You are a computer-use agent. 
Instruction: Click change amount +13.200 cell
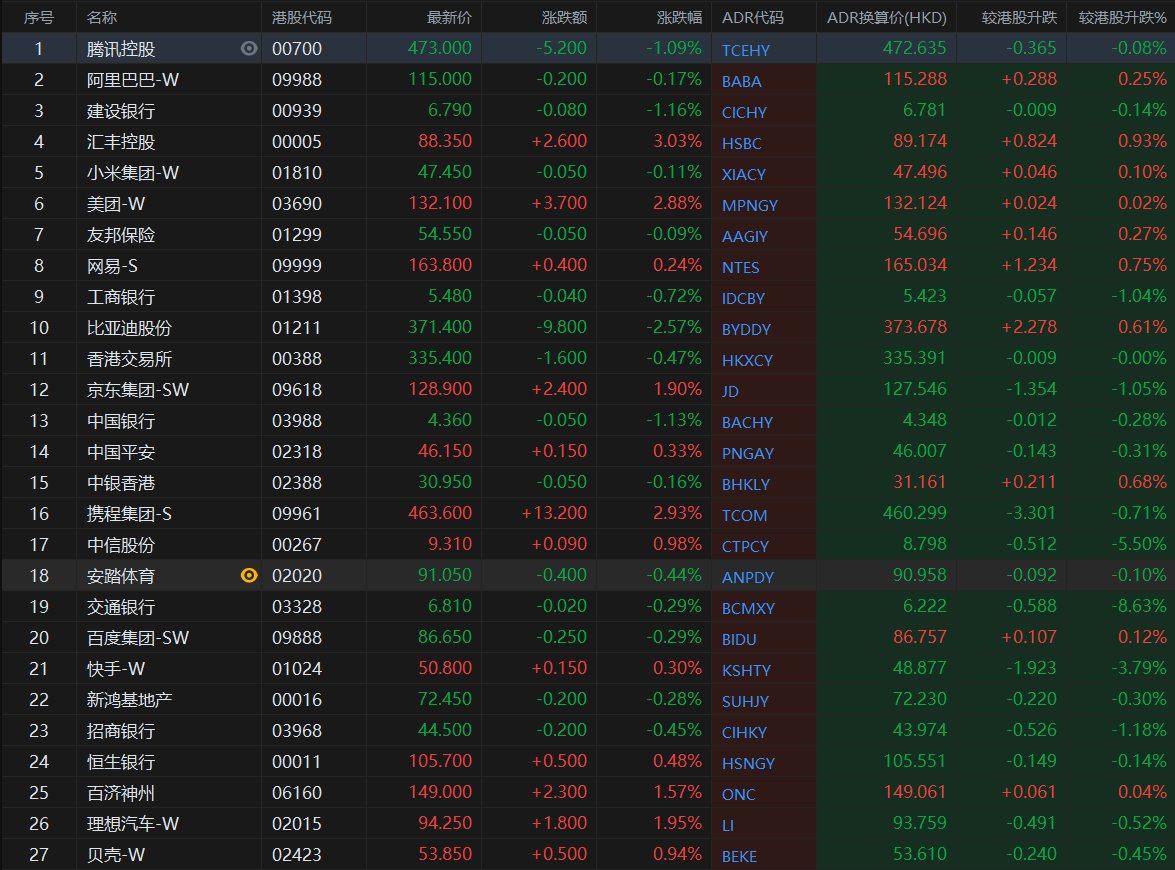coord(555,513)
